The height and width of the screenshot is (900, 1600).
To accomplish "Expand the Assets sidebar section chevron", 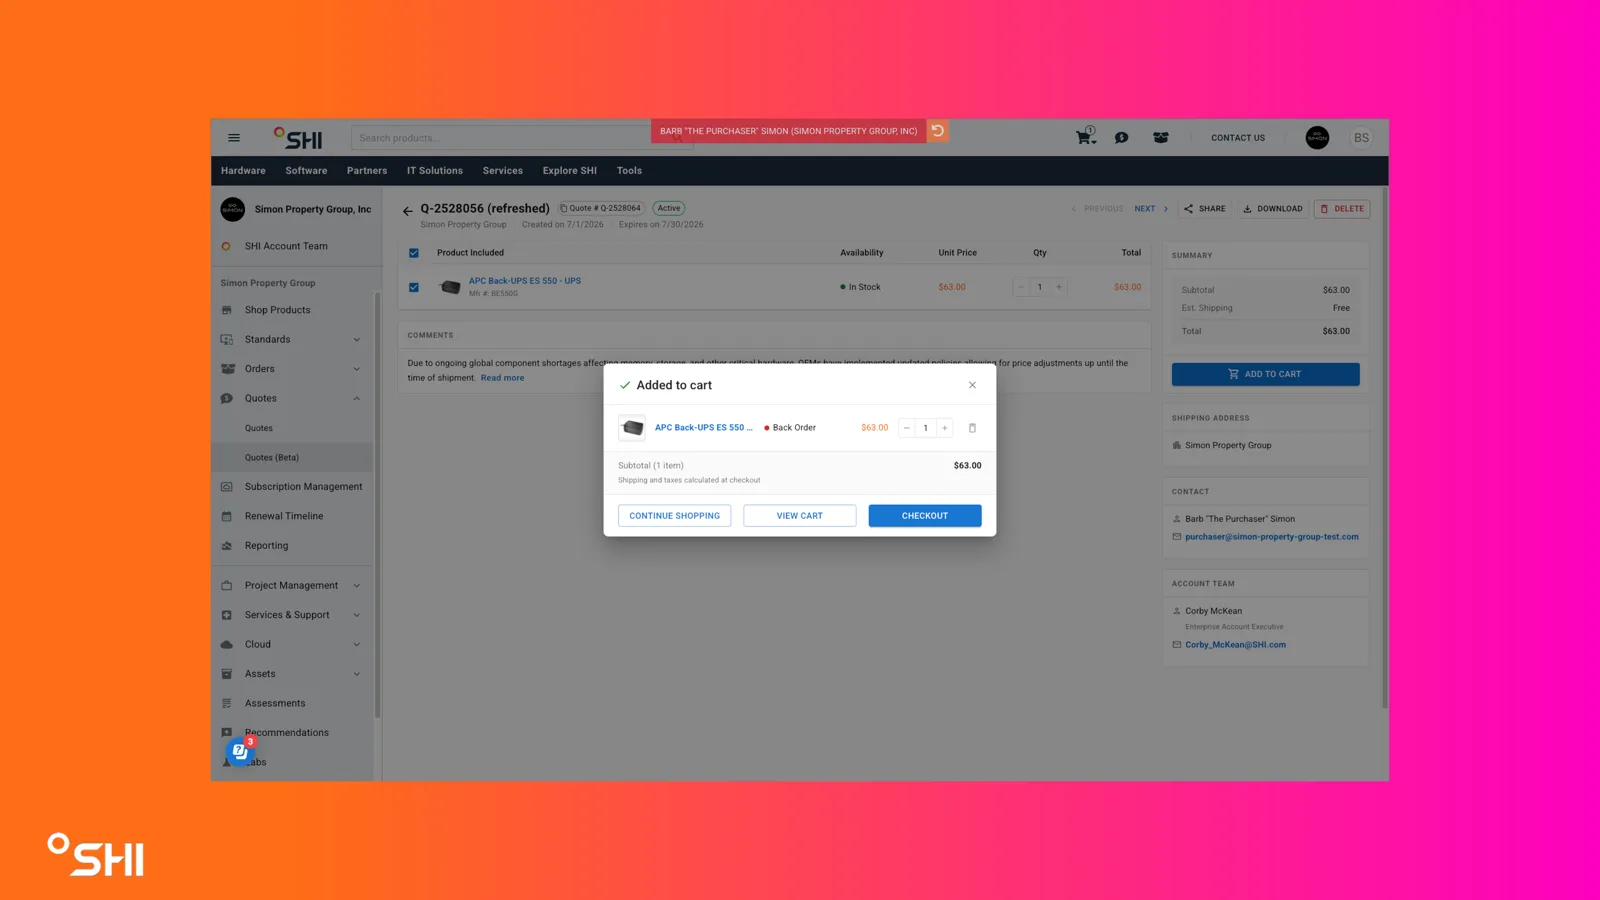I will click(357, 674).
